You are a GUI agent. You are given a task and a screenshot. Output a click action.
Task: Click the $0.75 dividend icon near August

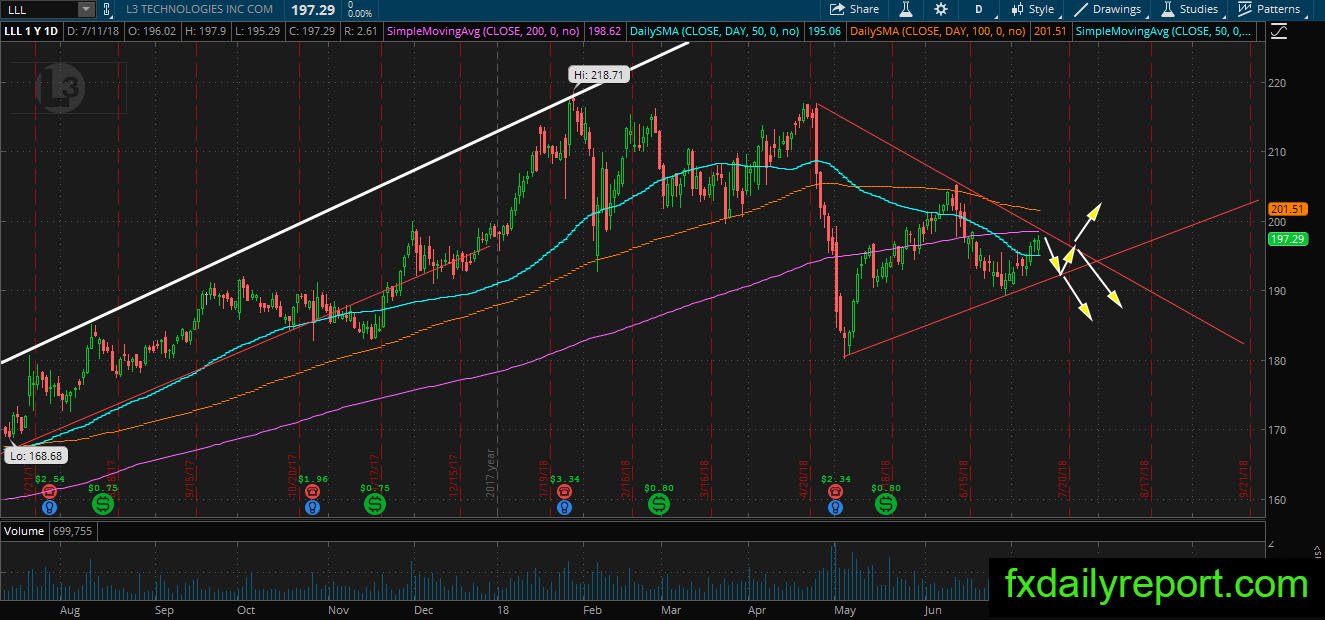coord(102,505)
